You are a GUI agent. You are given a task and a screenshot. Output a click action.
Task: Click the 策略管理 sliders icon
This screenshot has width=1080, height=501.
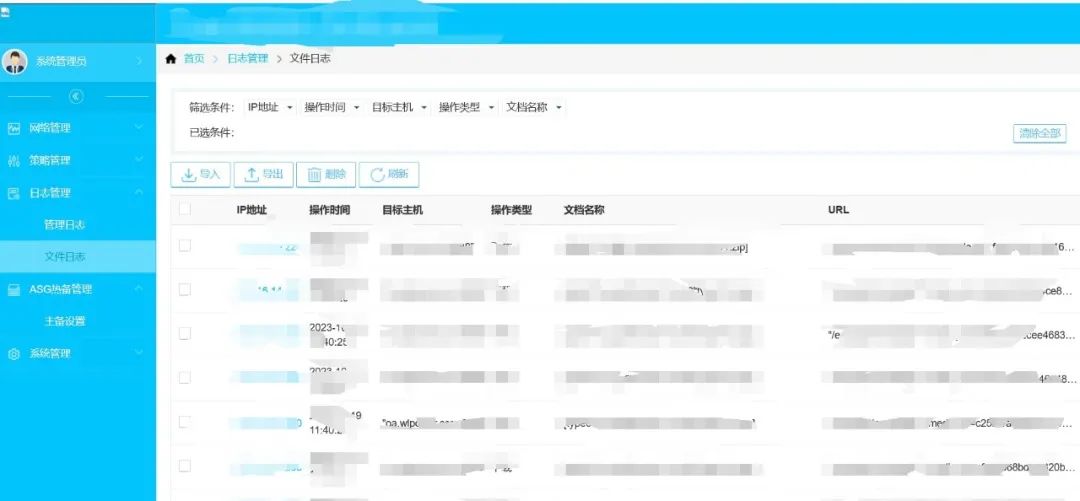click(x=14, y=161)
